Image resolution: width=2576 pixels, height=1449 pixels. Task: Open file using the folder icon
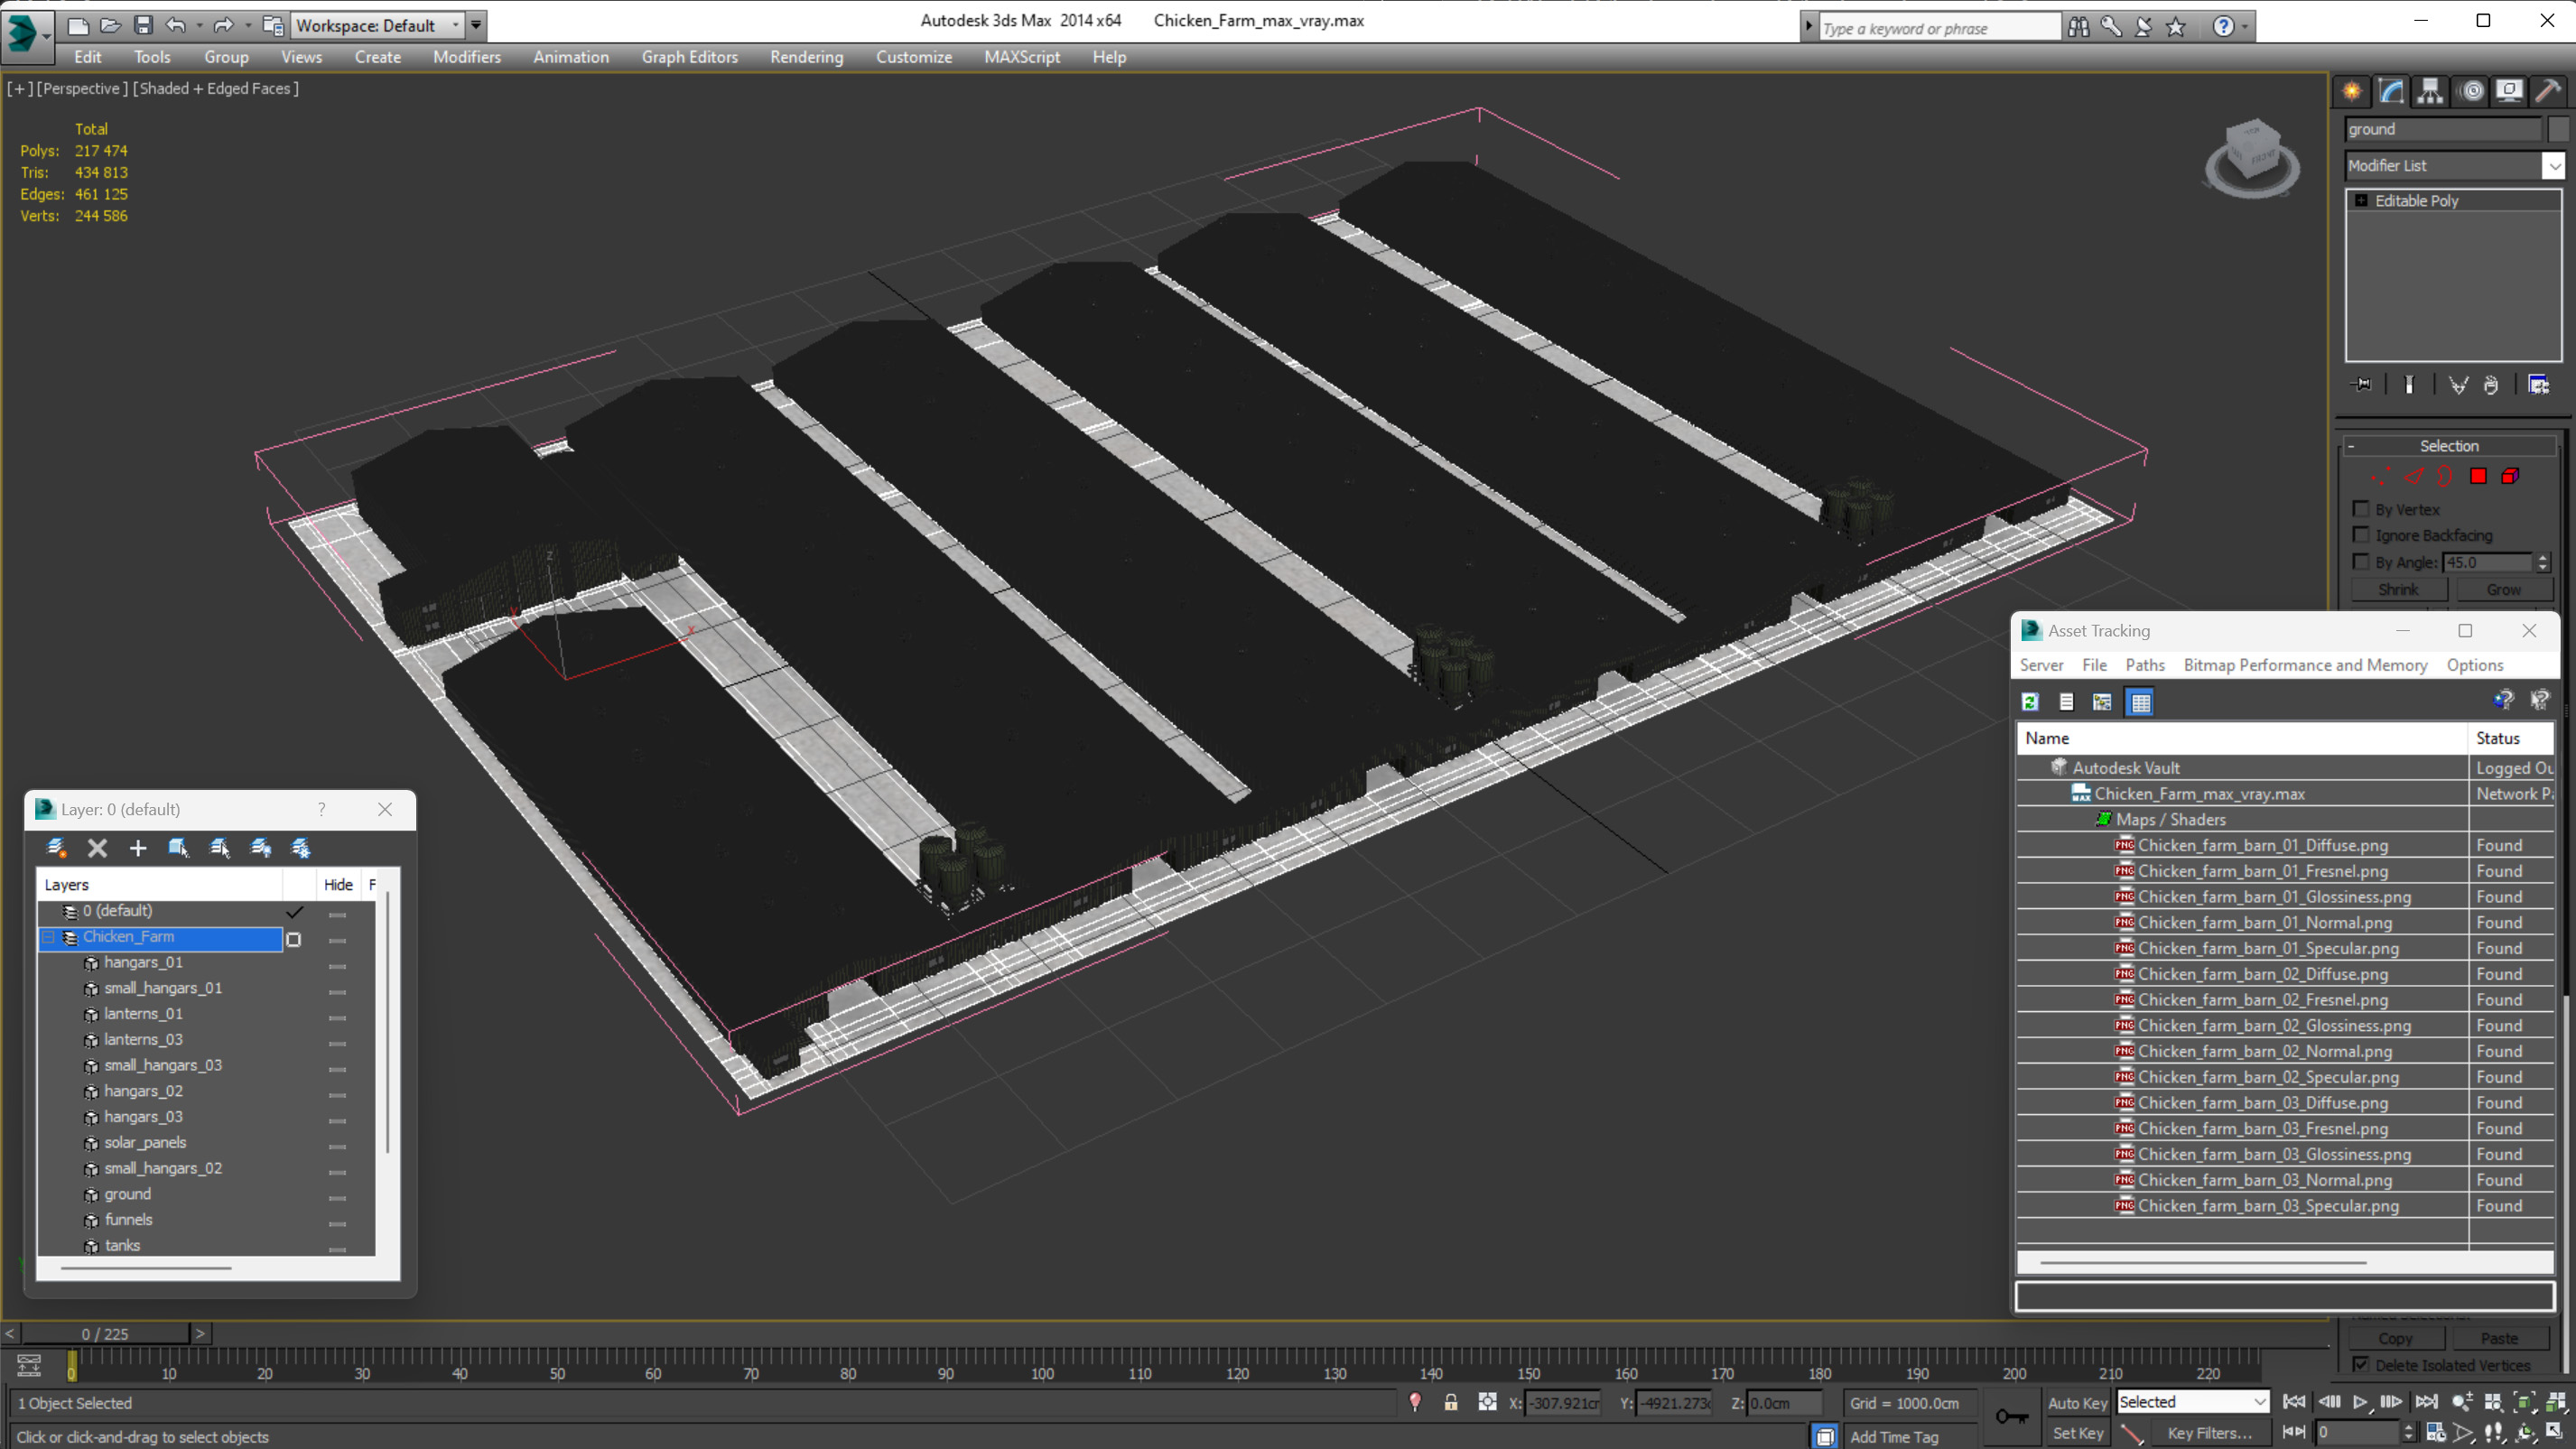click(x=111, y=25)
